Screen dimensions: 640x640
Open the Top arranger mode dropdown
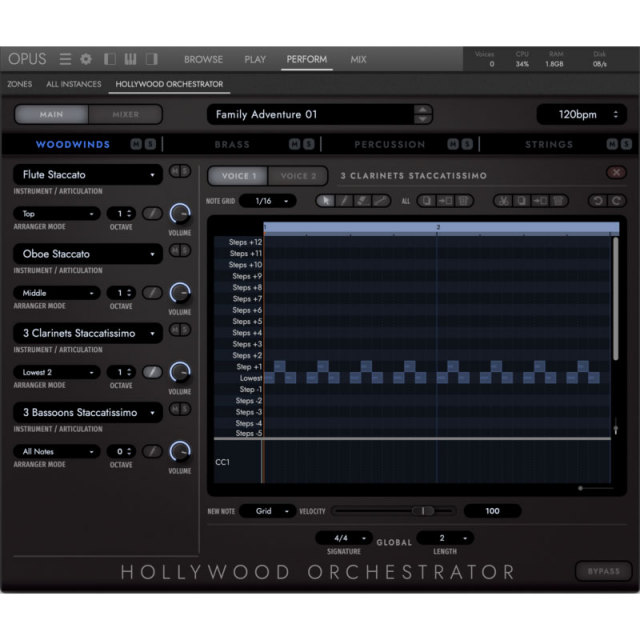coord(57,213)
